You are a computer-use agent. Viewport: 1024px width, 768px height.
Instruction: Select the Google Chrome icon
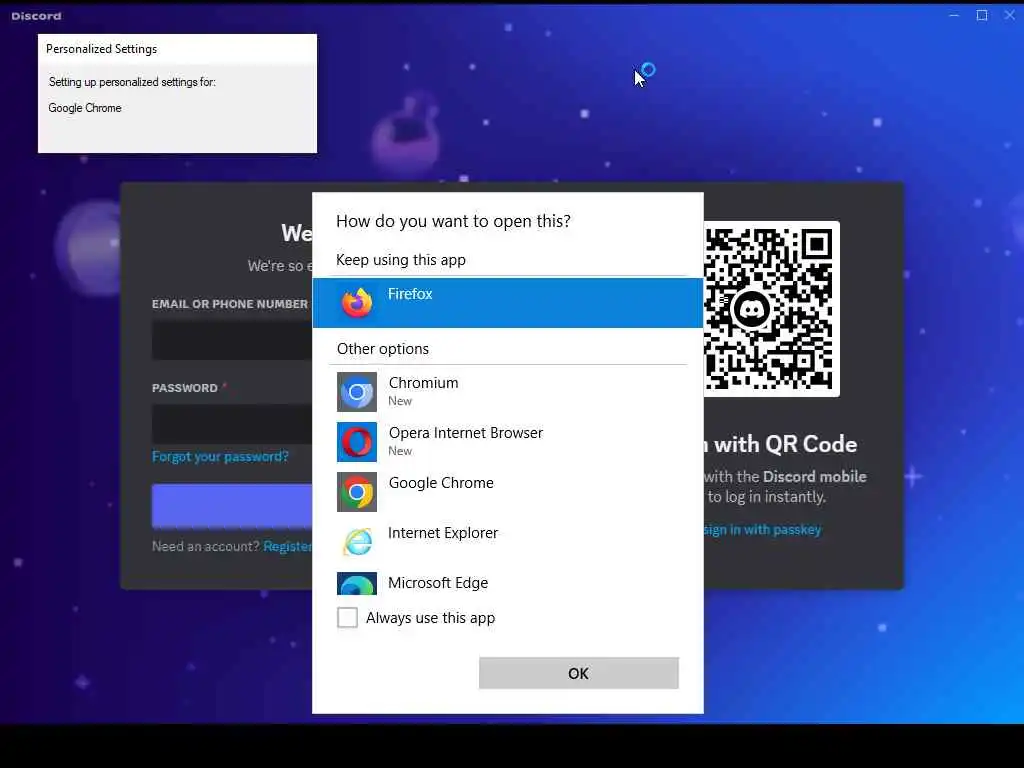point(357,492)
